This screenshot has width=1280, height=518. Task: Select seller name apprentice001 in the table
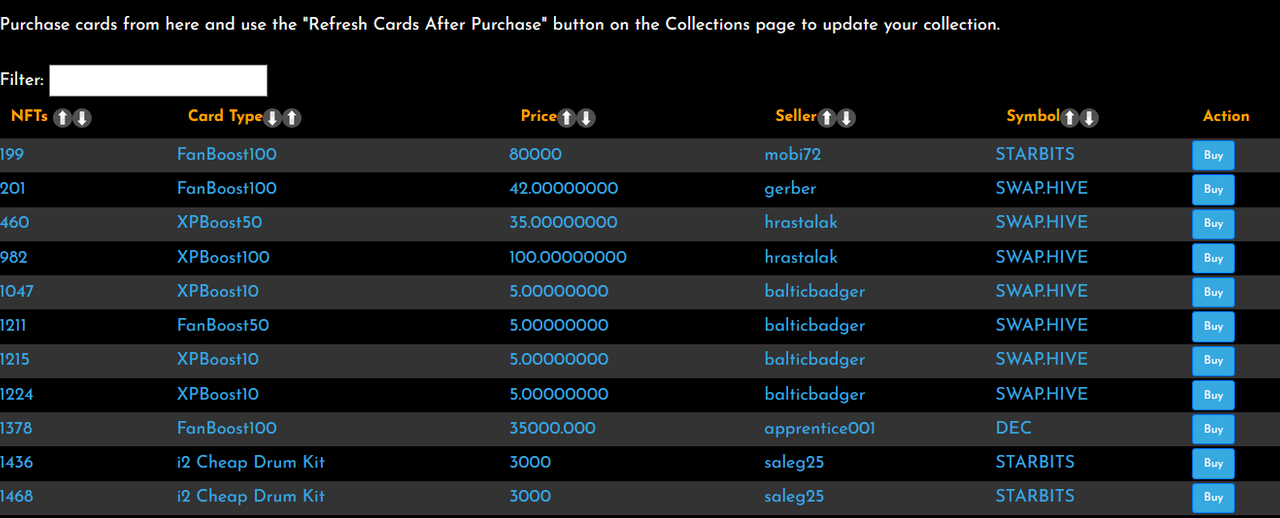coord(820,428)
